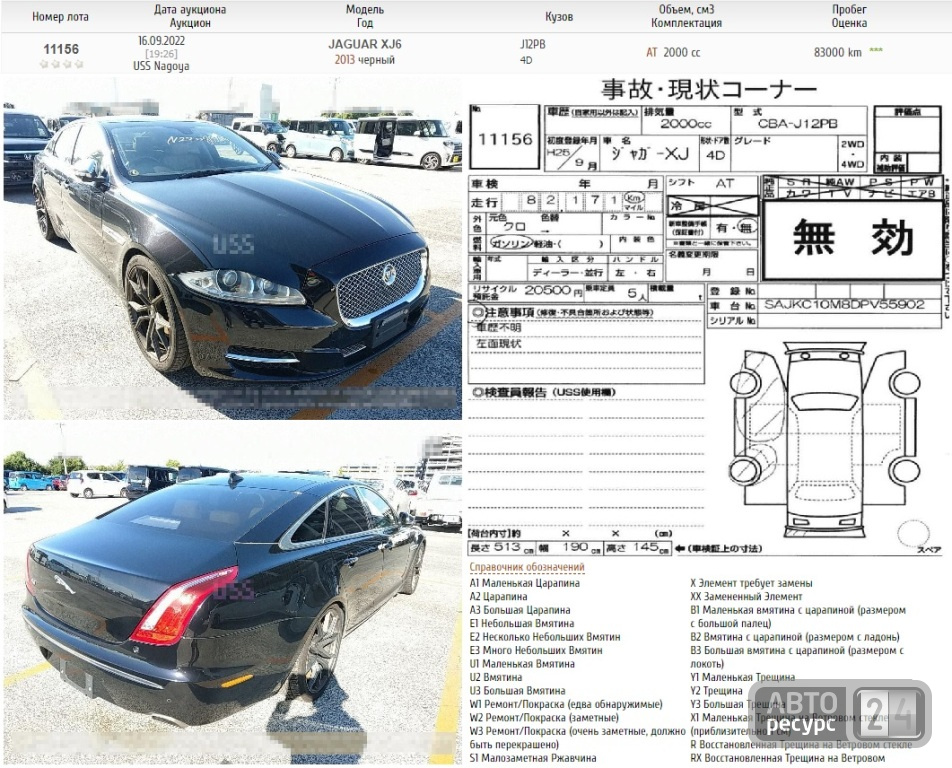Select the auction date 16.09.2022
Image resolution: width=952 pixels, height=768 pixels.
pyautogui.click(x=161, y=41)
